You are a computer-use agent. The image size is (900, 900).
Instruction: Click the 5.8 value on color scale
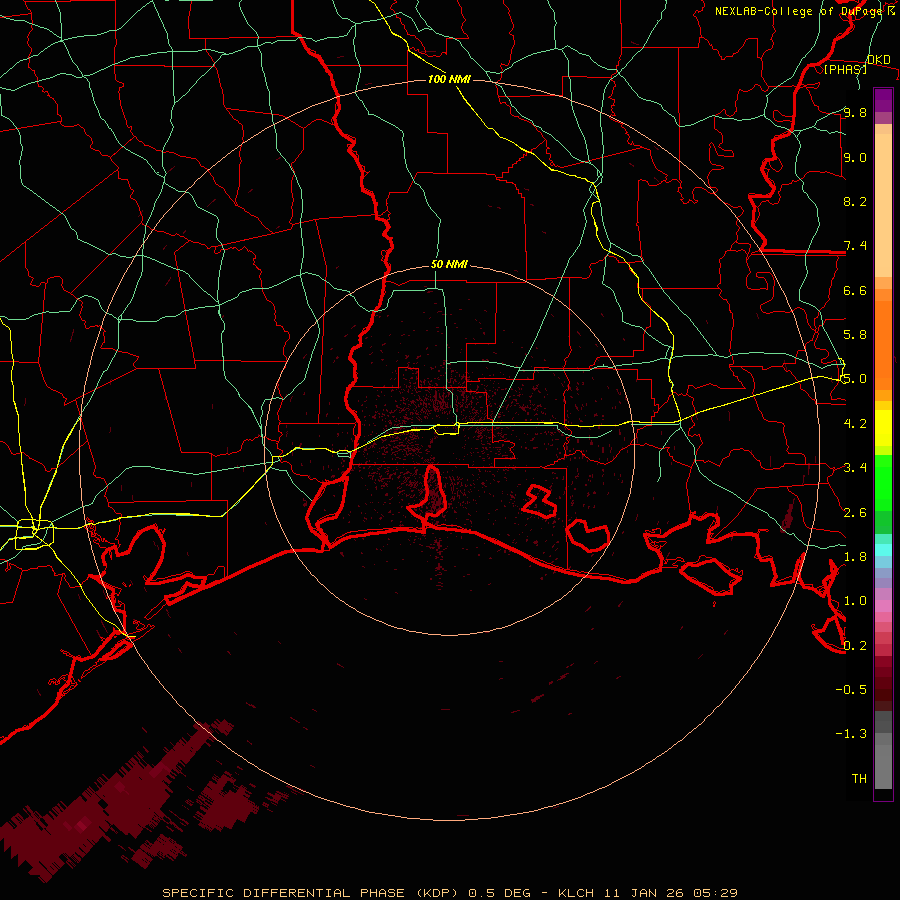coord(855,335)
